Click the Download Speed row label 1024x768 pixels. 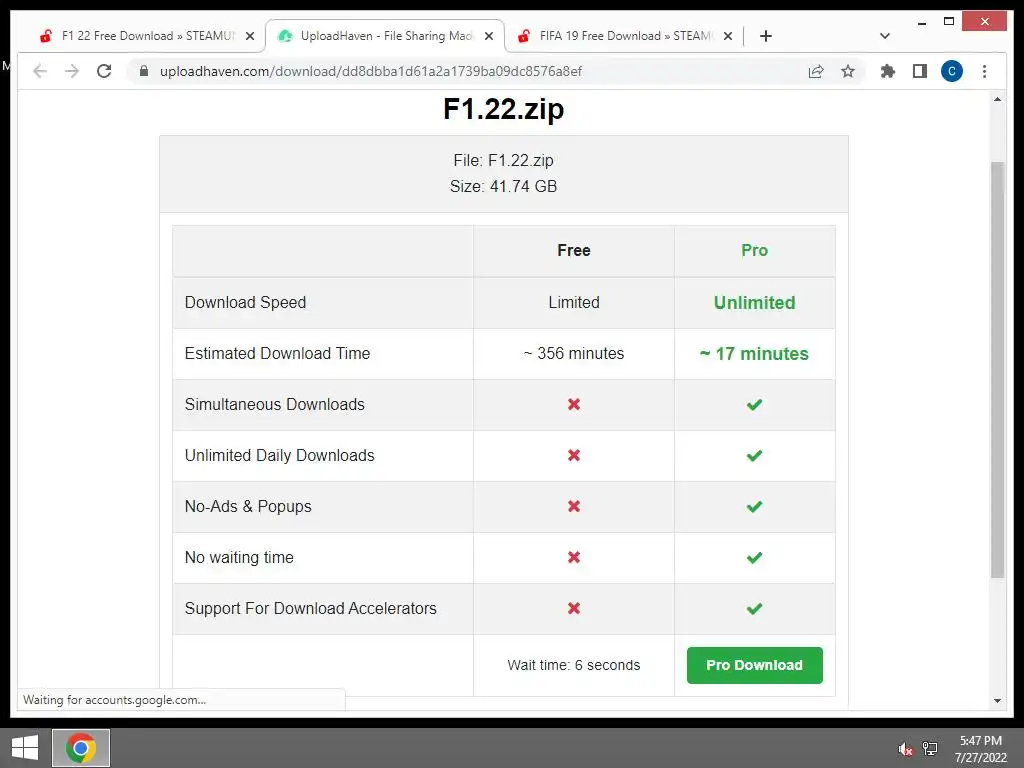click(x=246, y=302)
